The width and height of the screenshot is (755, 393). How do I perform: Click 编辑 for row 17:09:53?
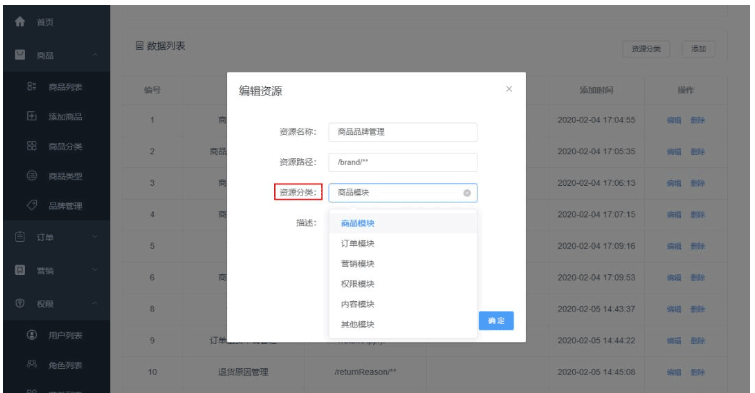coord(674,277)
